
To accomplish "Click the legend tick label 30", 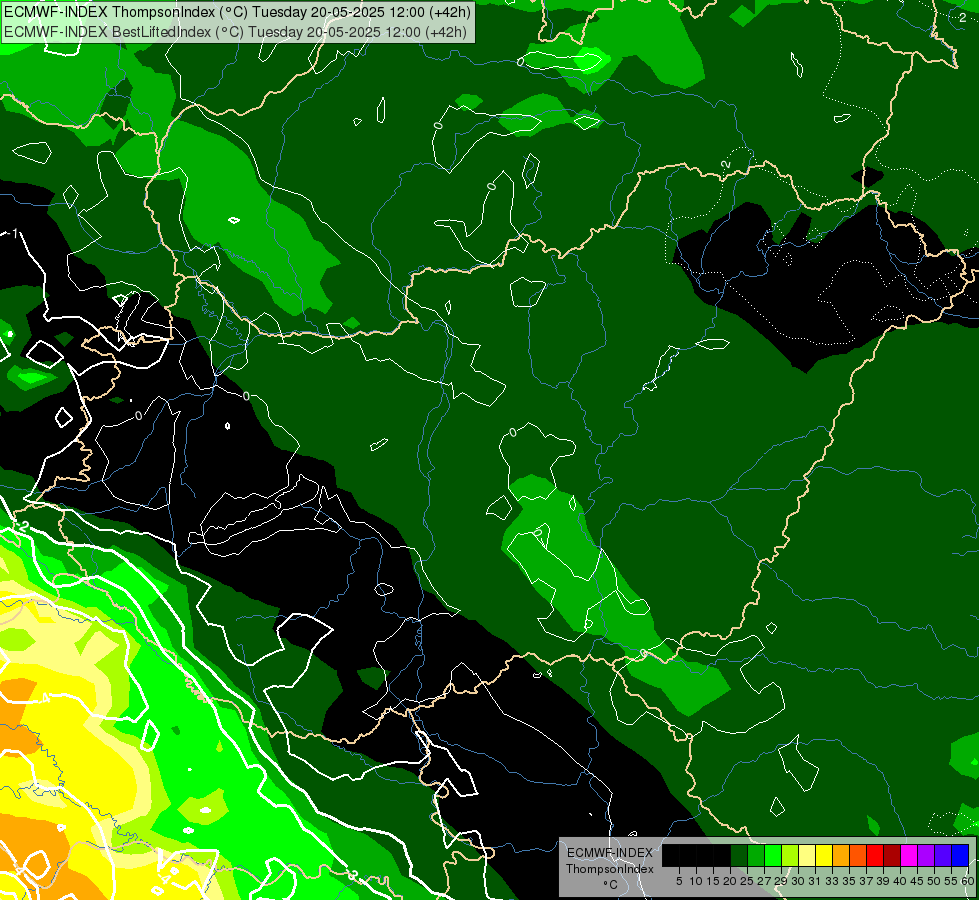I will (x=798, y=881).
